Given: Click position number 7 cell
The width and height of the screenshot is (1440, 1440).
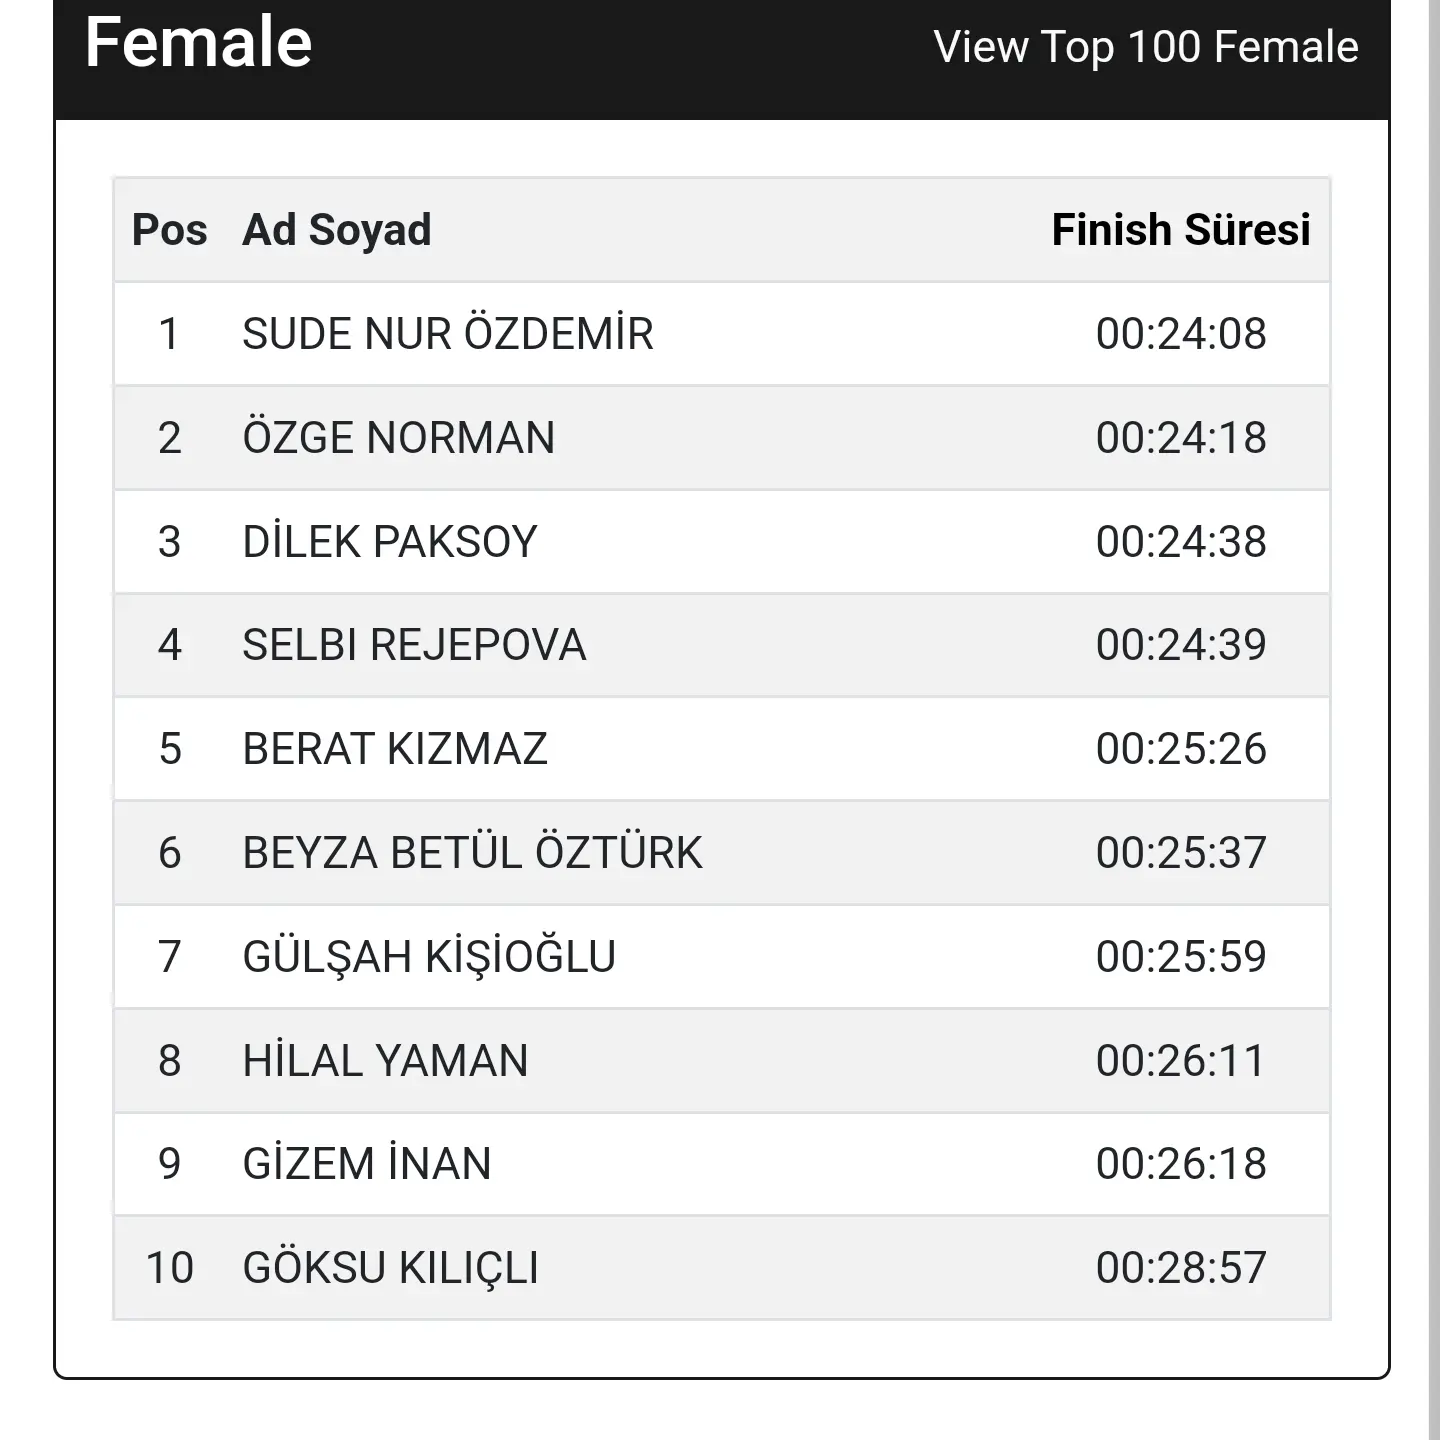Looking at the screenshot, I should point(169,956).
